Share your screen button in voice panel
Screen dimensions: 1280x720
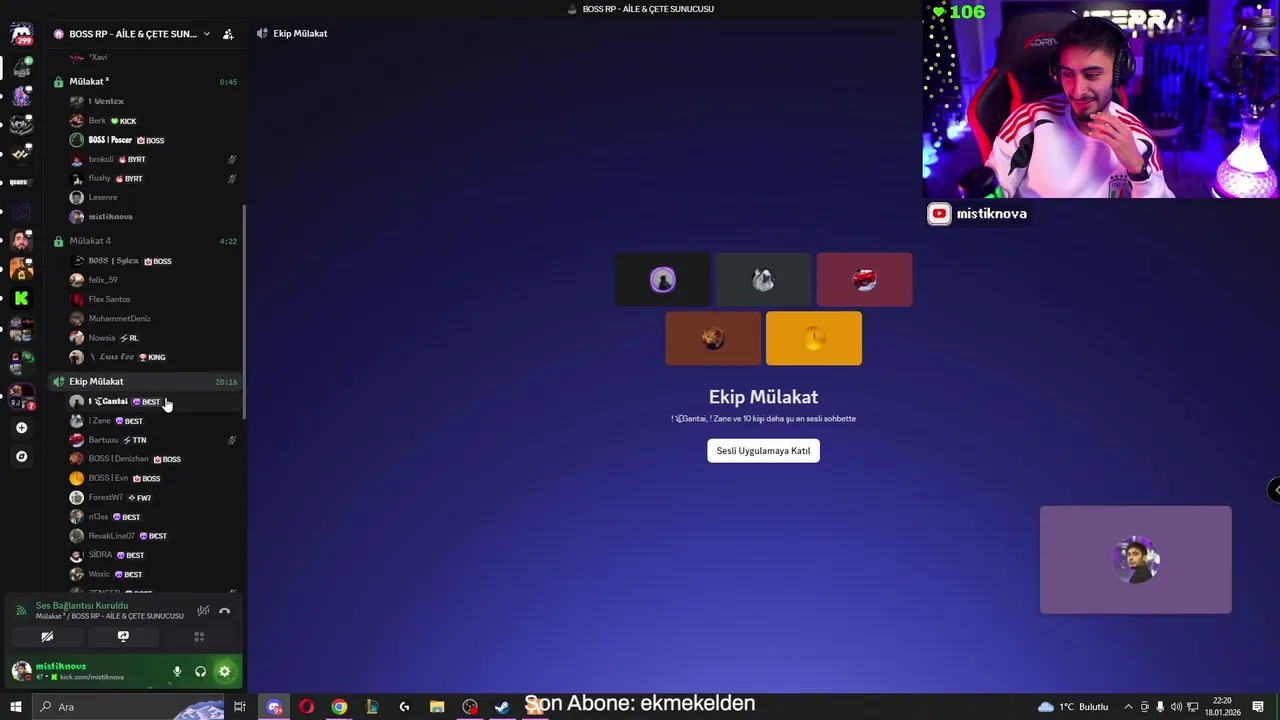point(123,637)
